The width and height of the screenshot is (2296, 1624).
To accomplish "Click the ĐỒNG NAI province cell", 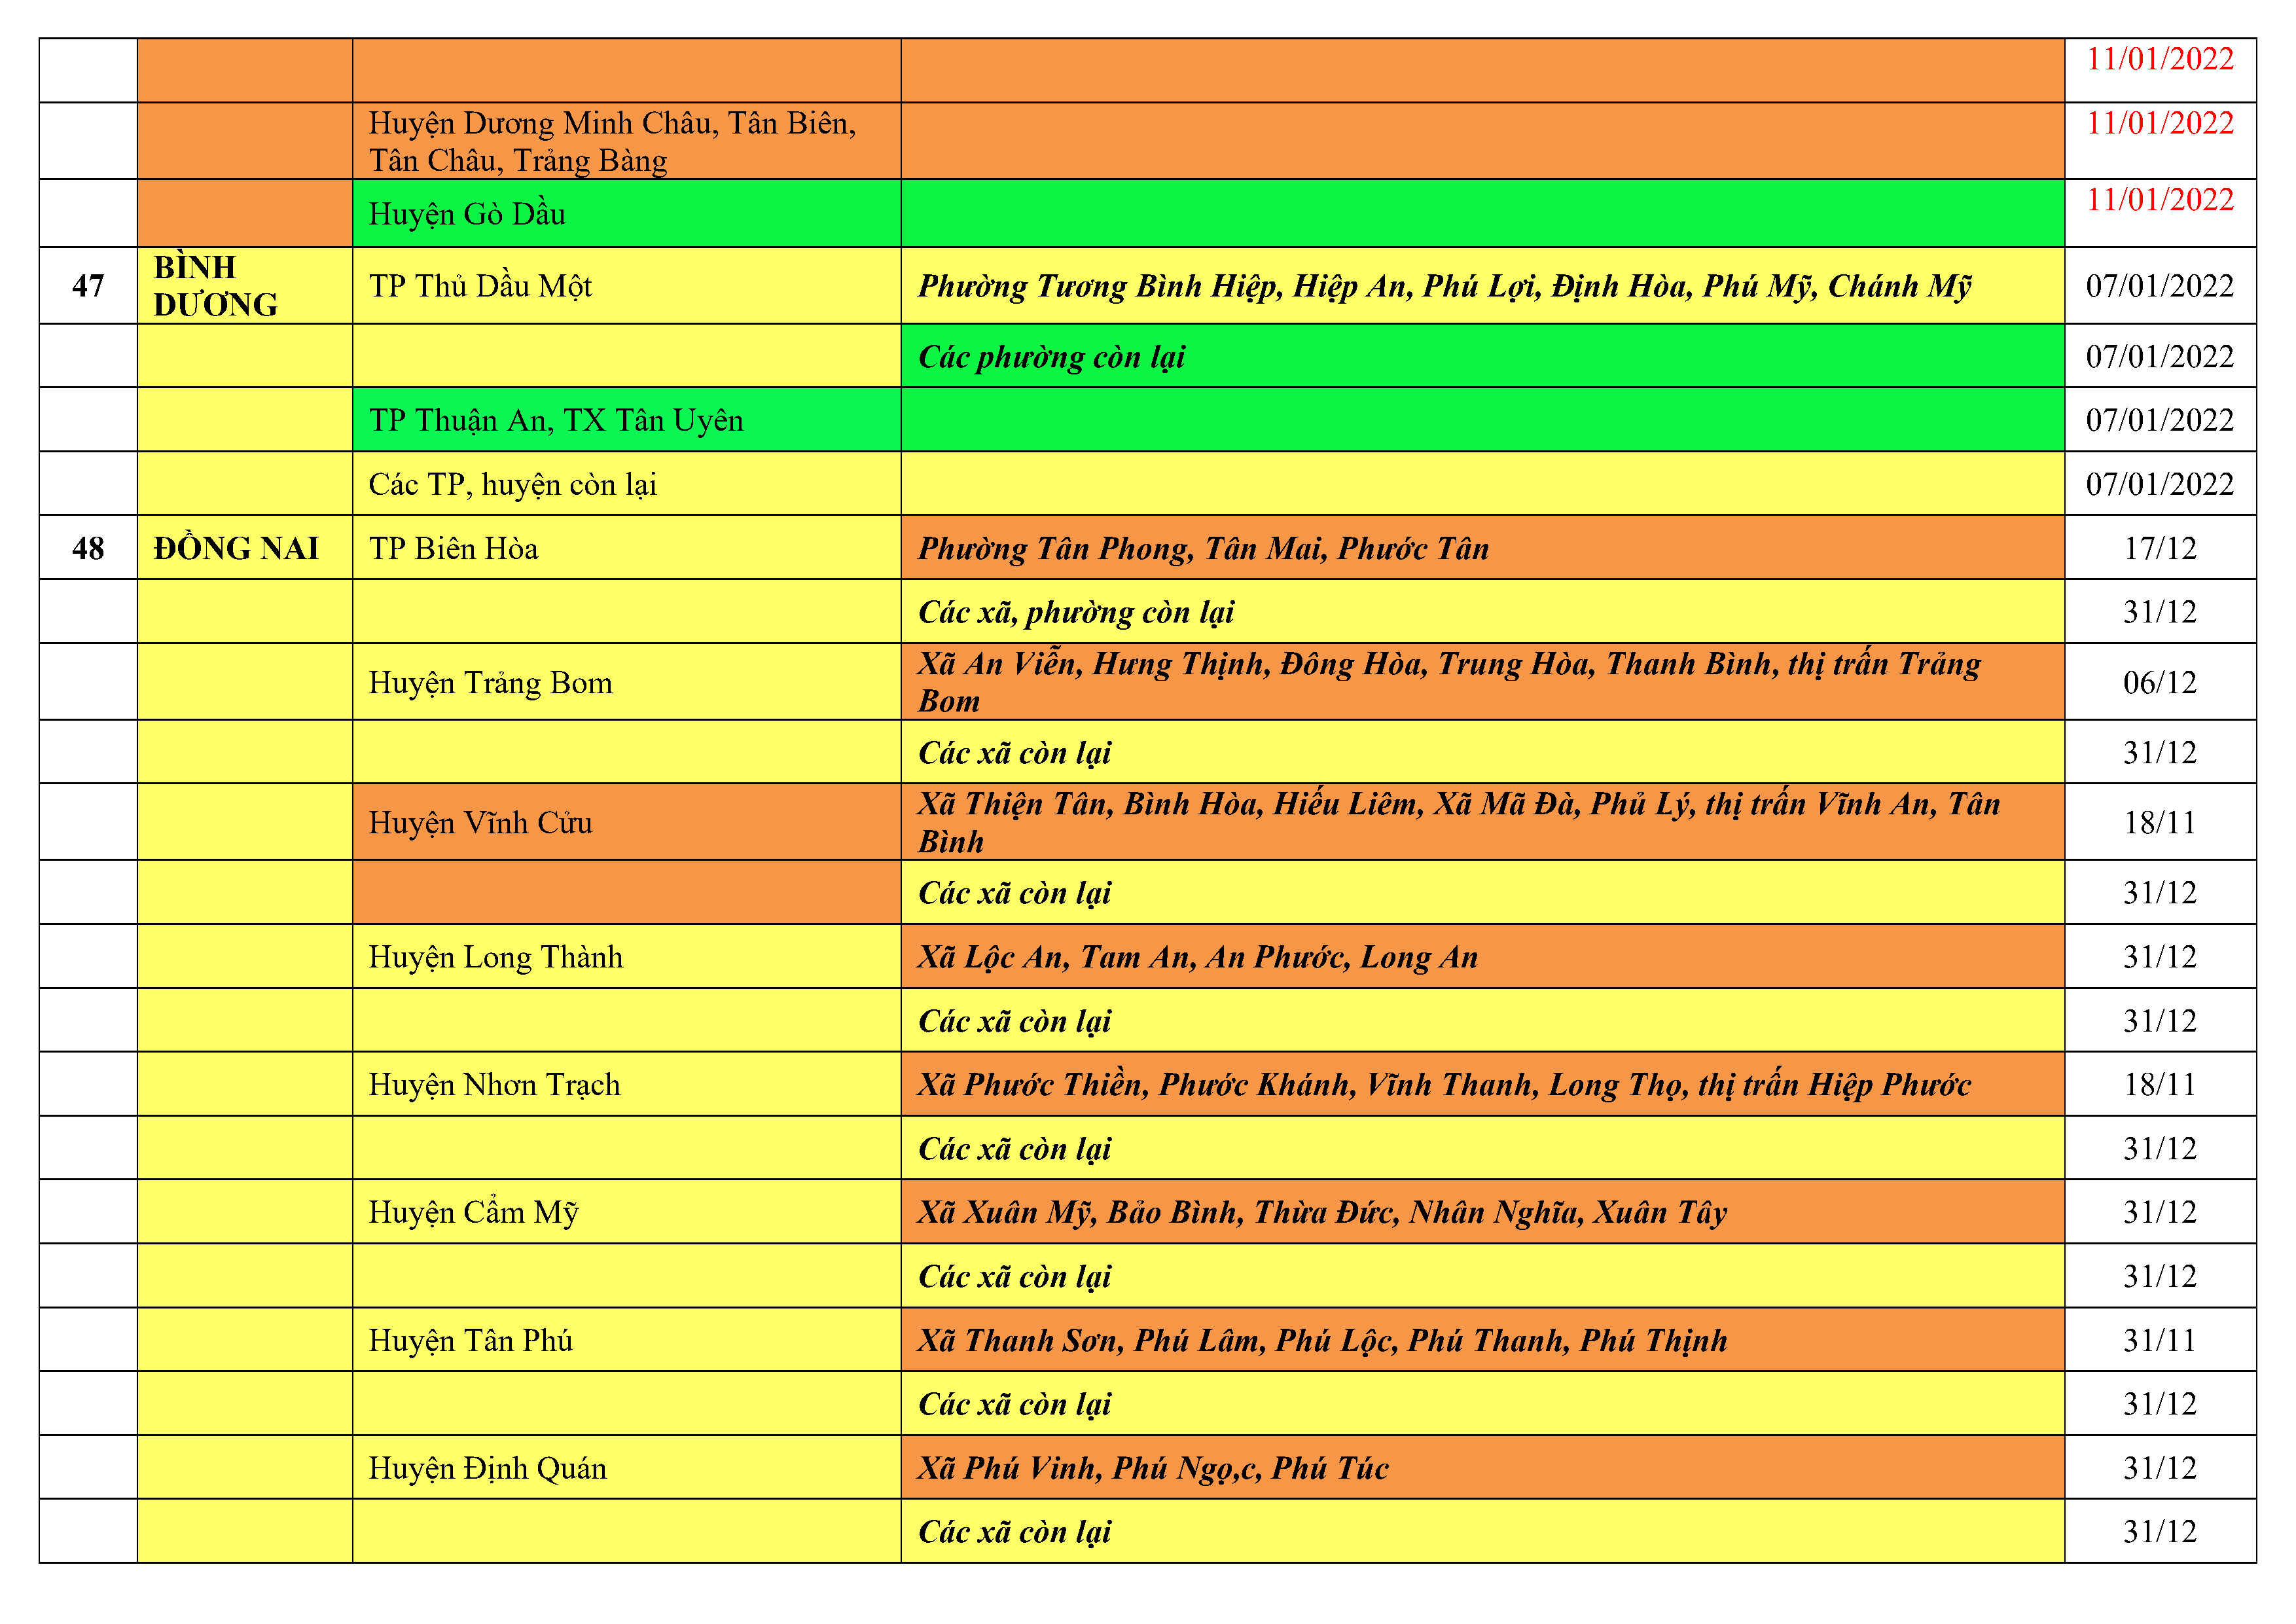I will pos(244,548).
